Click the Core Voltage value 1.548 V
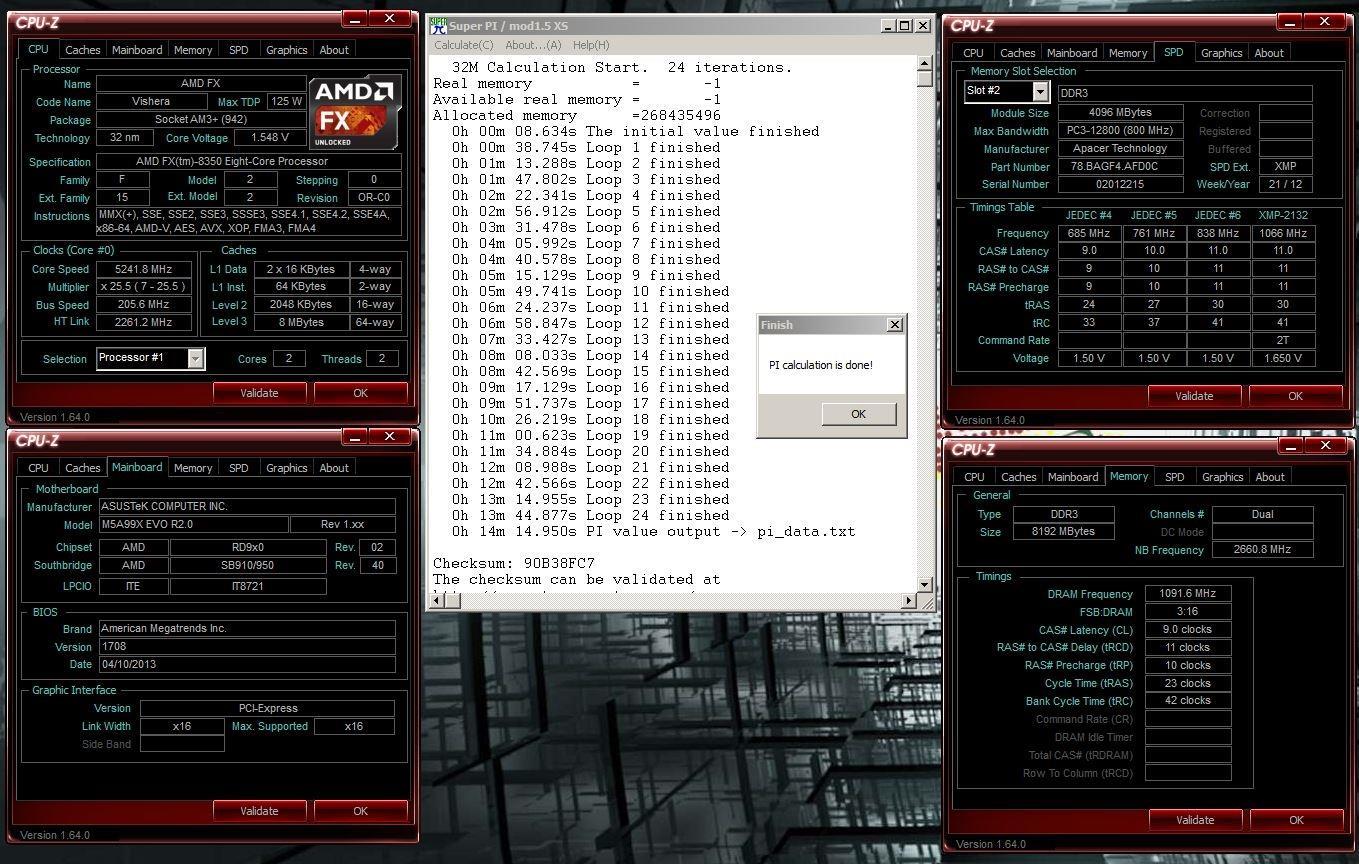 270,138
